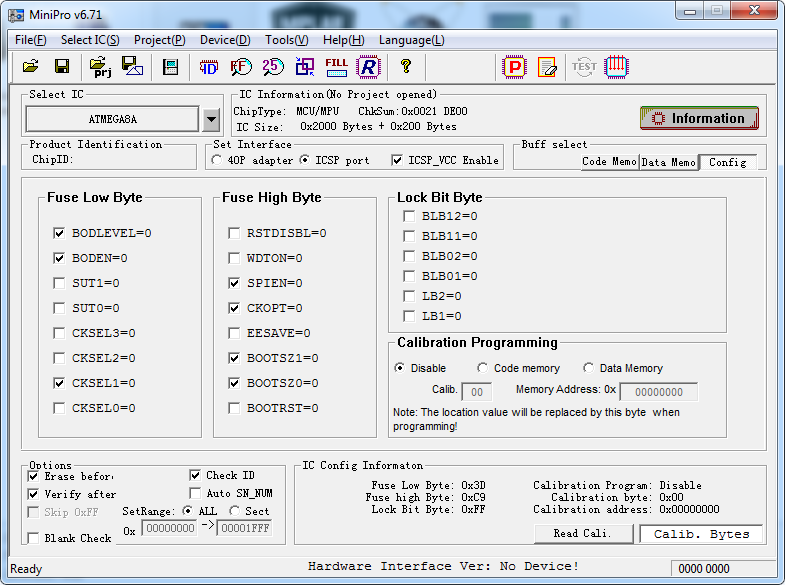Click the pink chip pin-detect icon

(616, 67)
